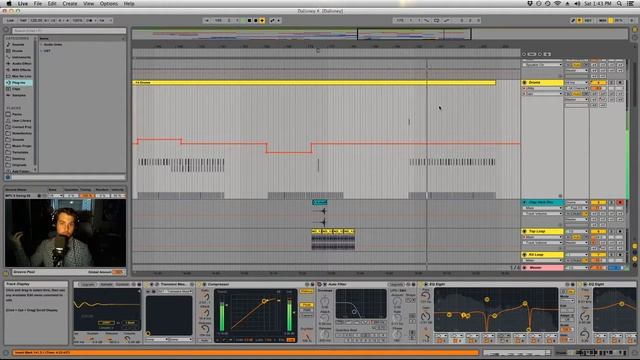Open the Live application menu
This screenshot has height=360, width=640.
click(23, 4)
